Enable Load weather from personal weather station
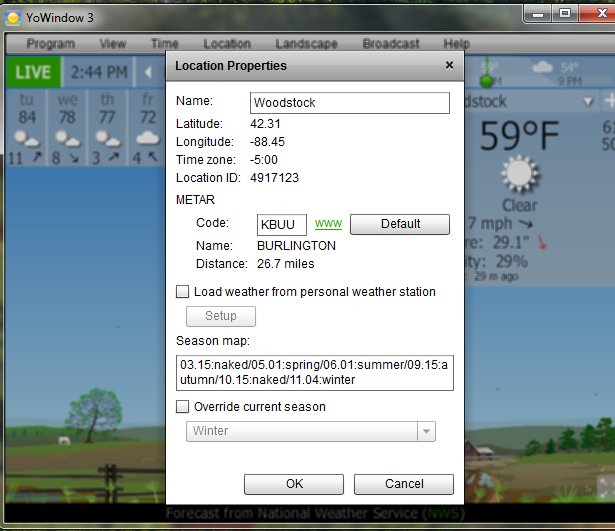The width and height of the screenshot is (615, 531). coord(182,292)
